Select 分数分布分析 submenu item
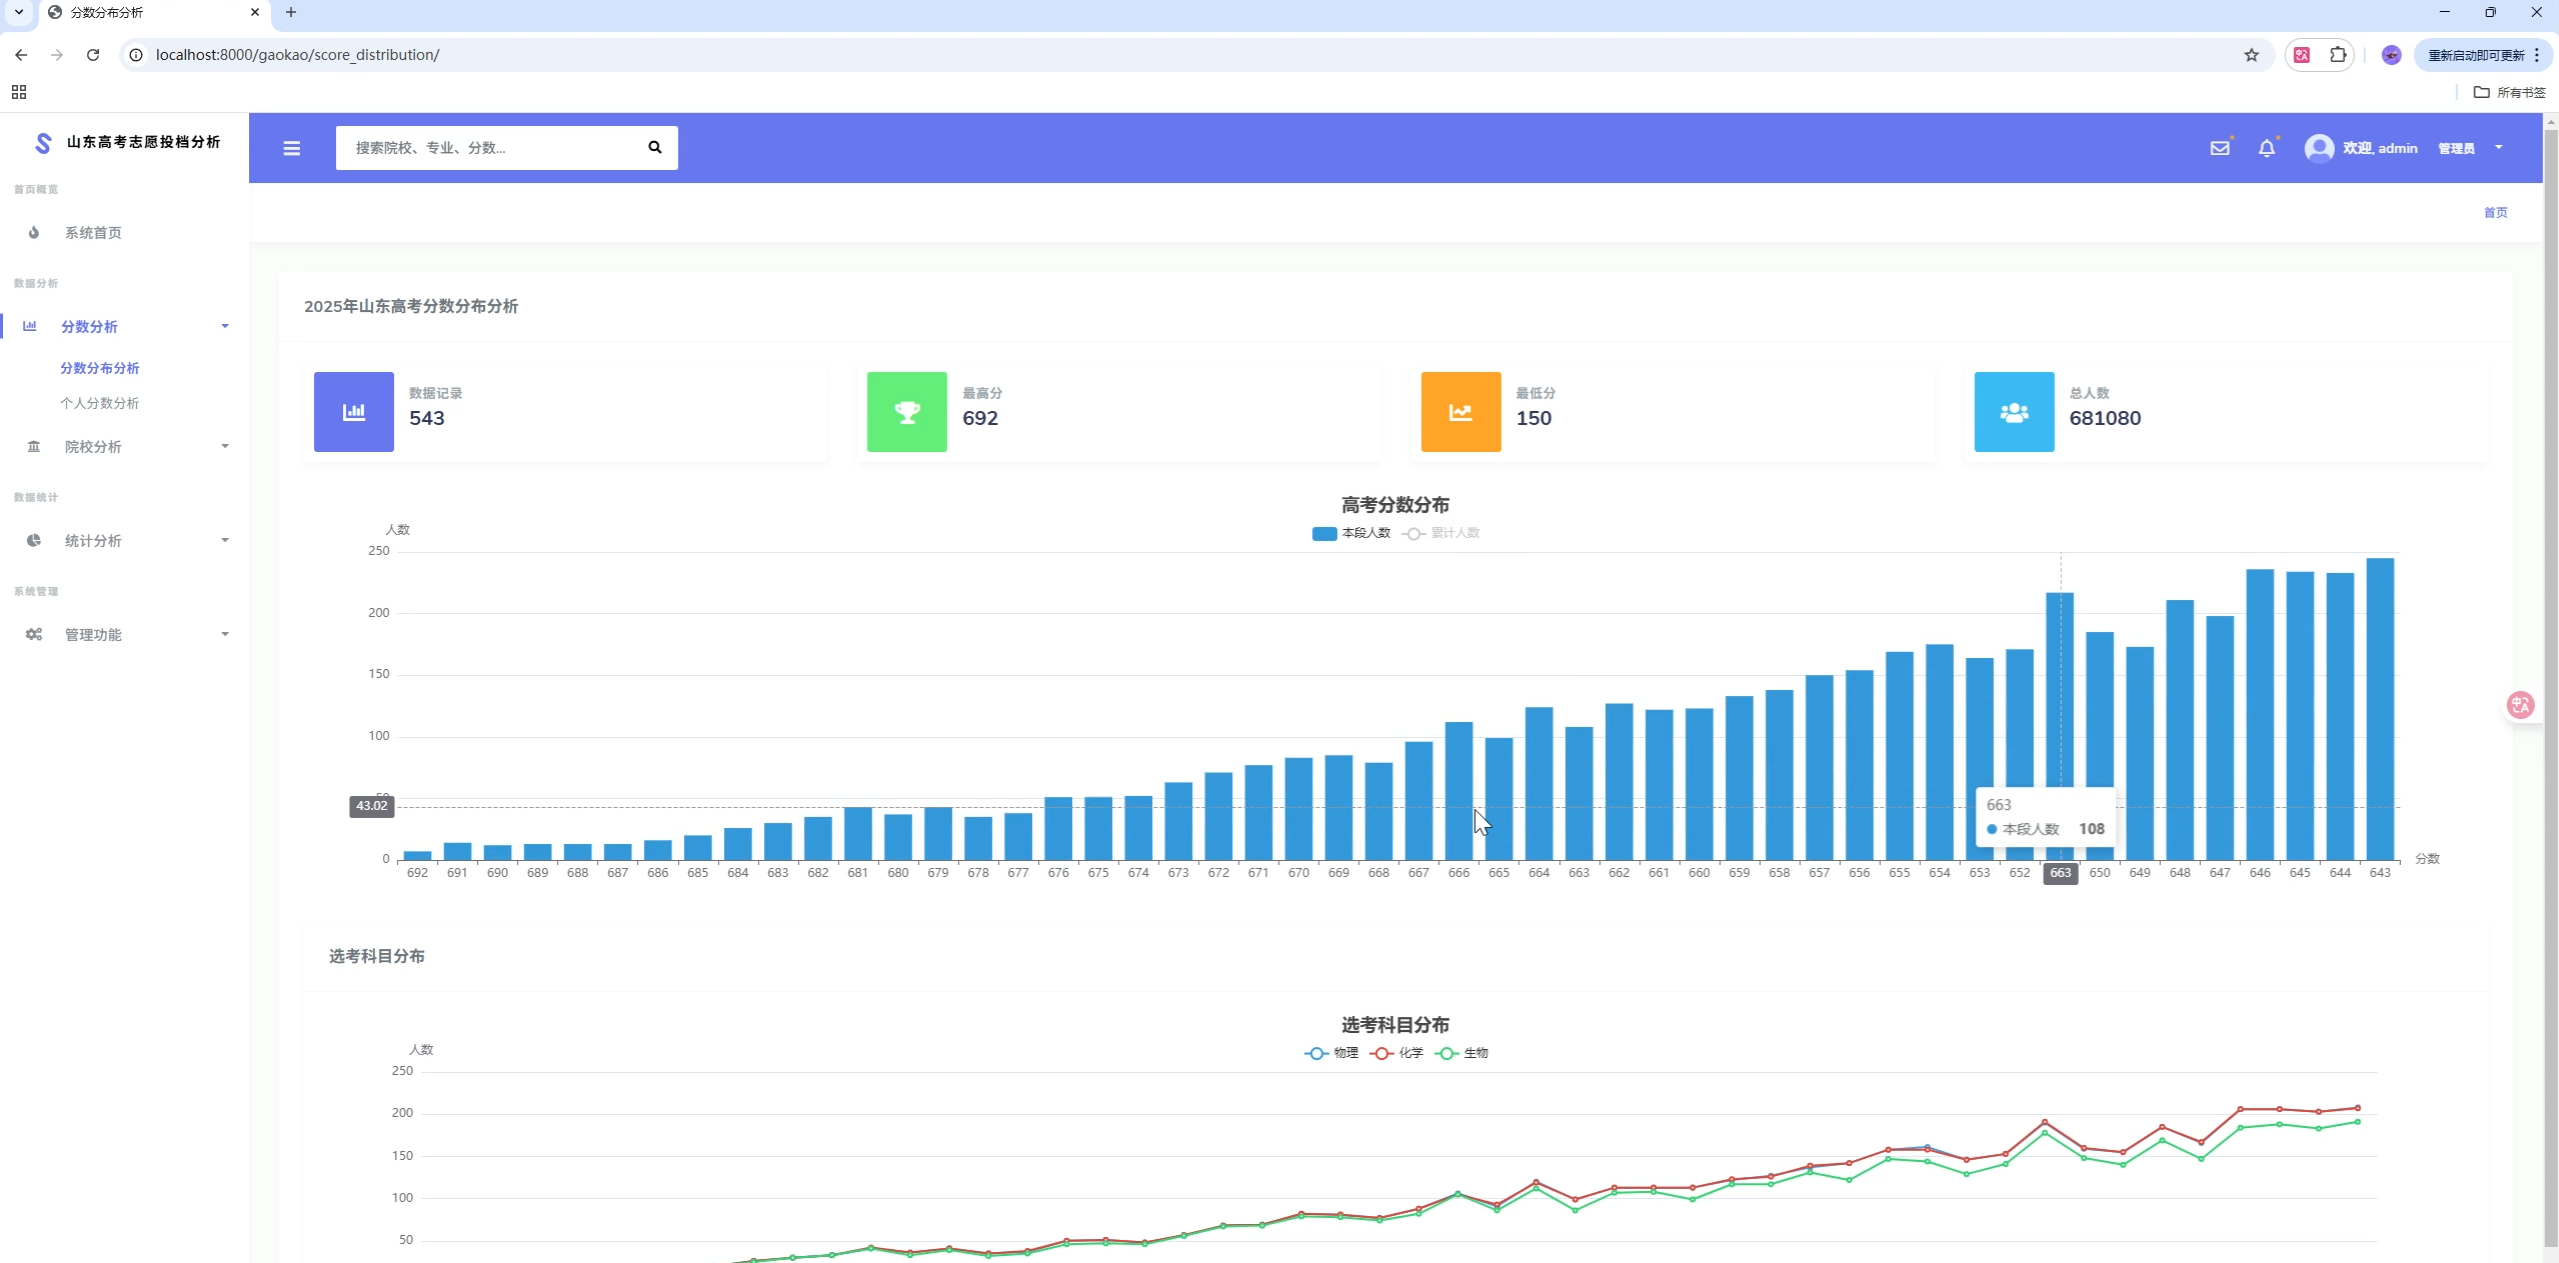Screen dimensions: 2559x1263 pyautogui.click(x=100, y=368)
